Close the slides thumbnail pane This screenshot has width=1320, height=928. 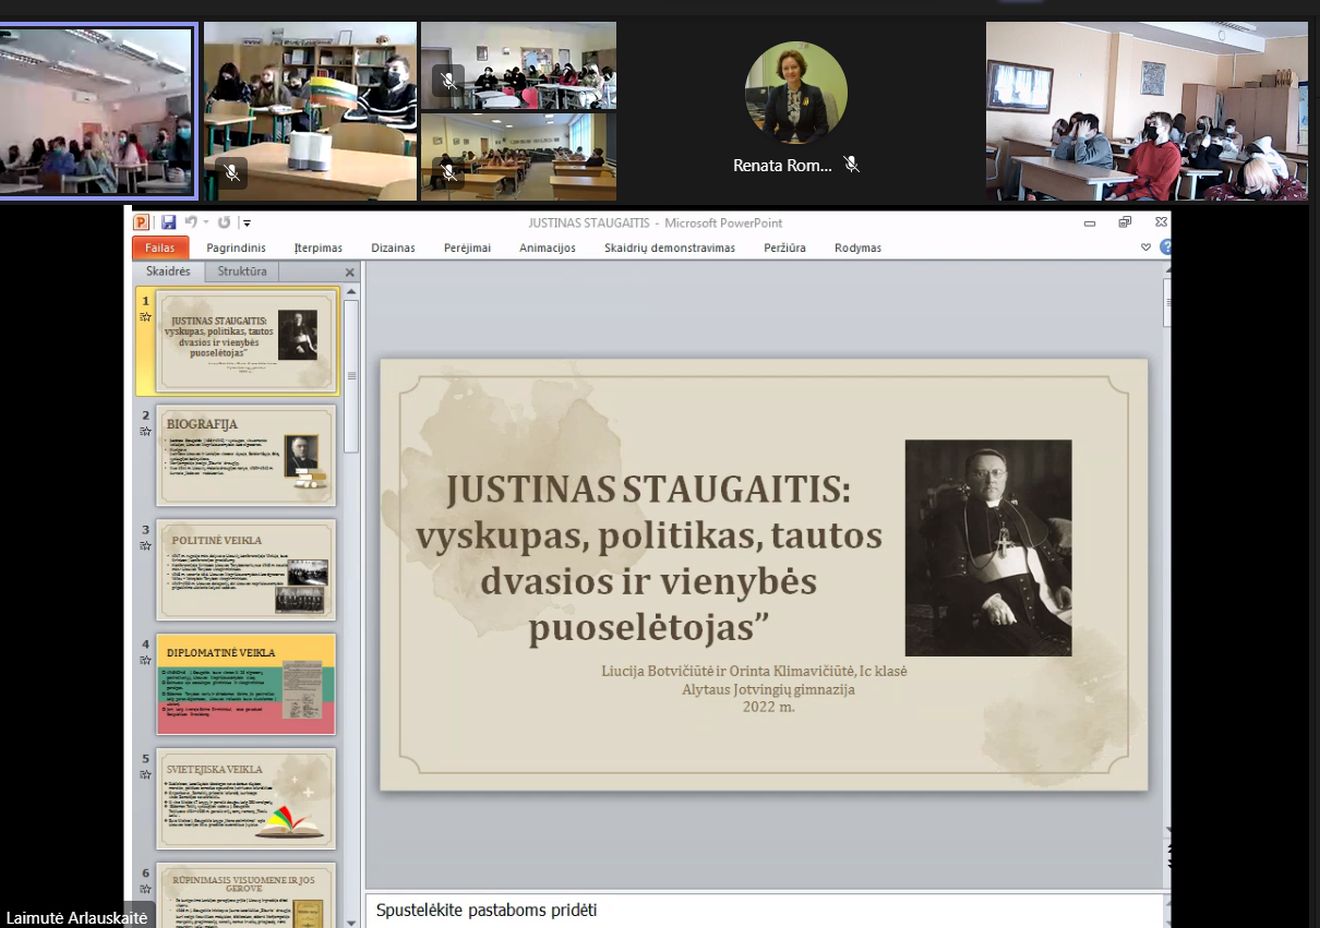tap(350, 272)
